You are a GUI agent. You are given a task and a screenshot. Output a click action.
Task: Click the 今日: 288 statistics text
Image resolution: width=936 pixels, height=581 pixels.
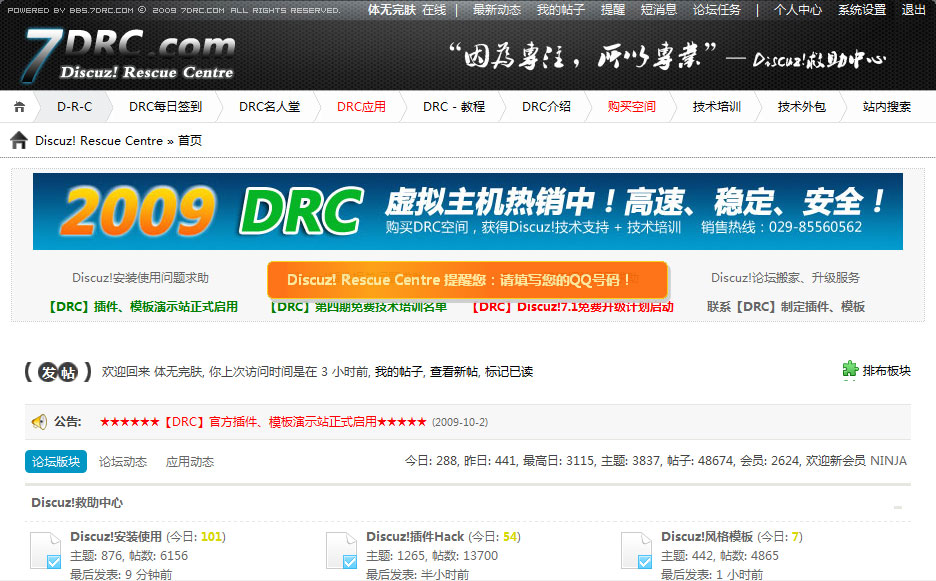pyautogui.click(x=431, y=461)
